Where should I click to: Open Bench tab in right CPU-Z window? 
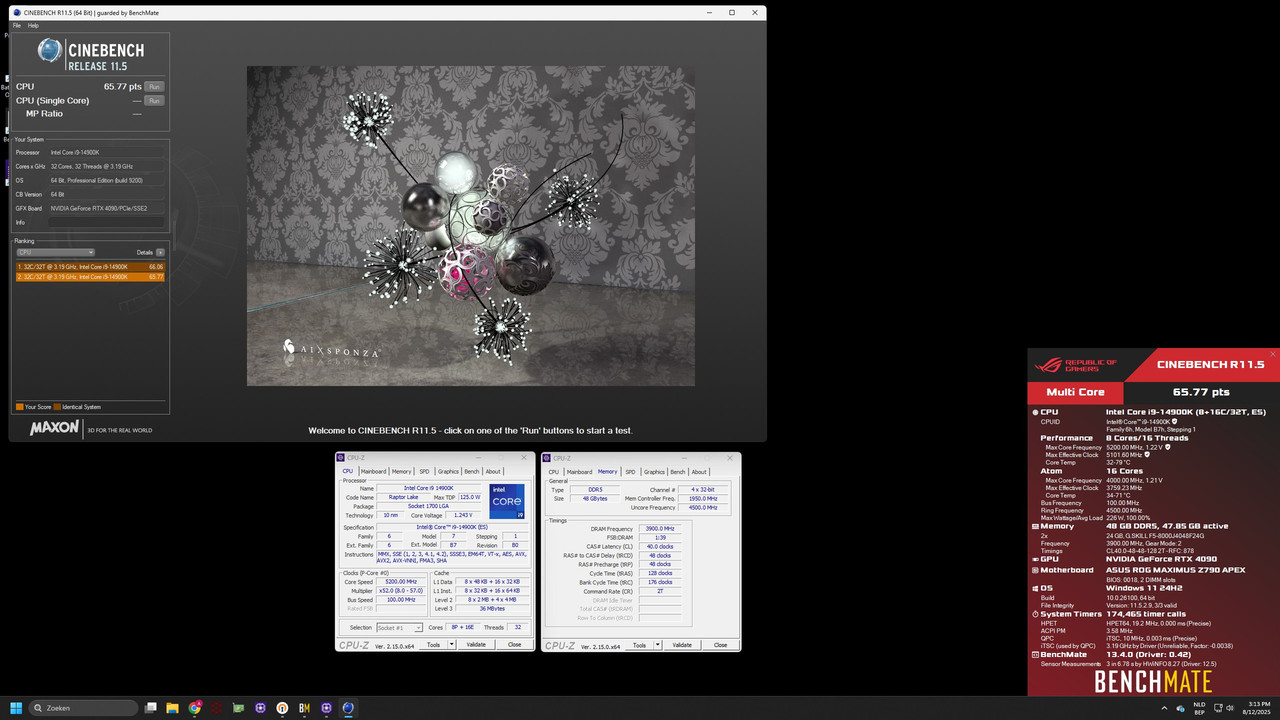click(x=678, y=472)
